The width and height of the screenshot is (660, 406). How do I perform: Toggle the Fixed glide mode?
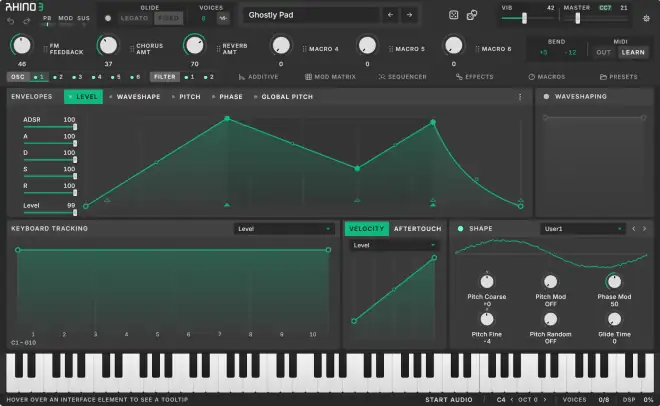click(x=168, y=18)
